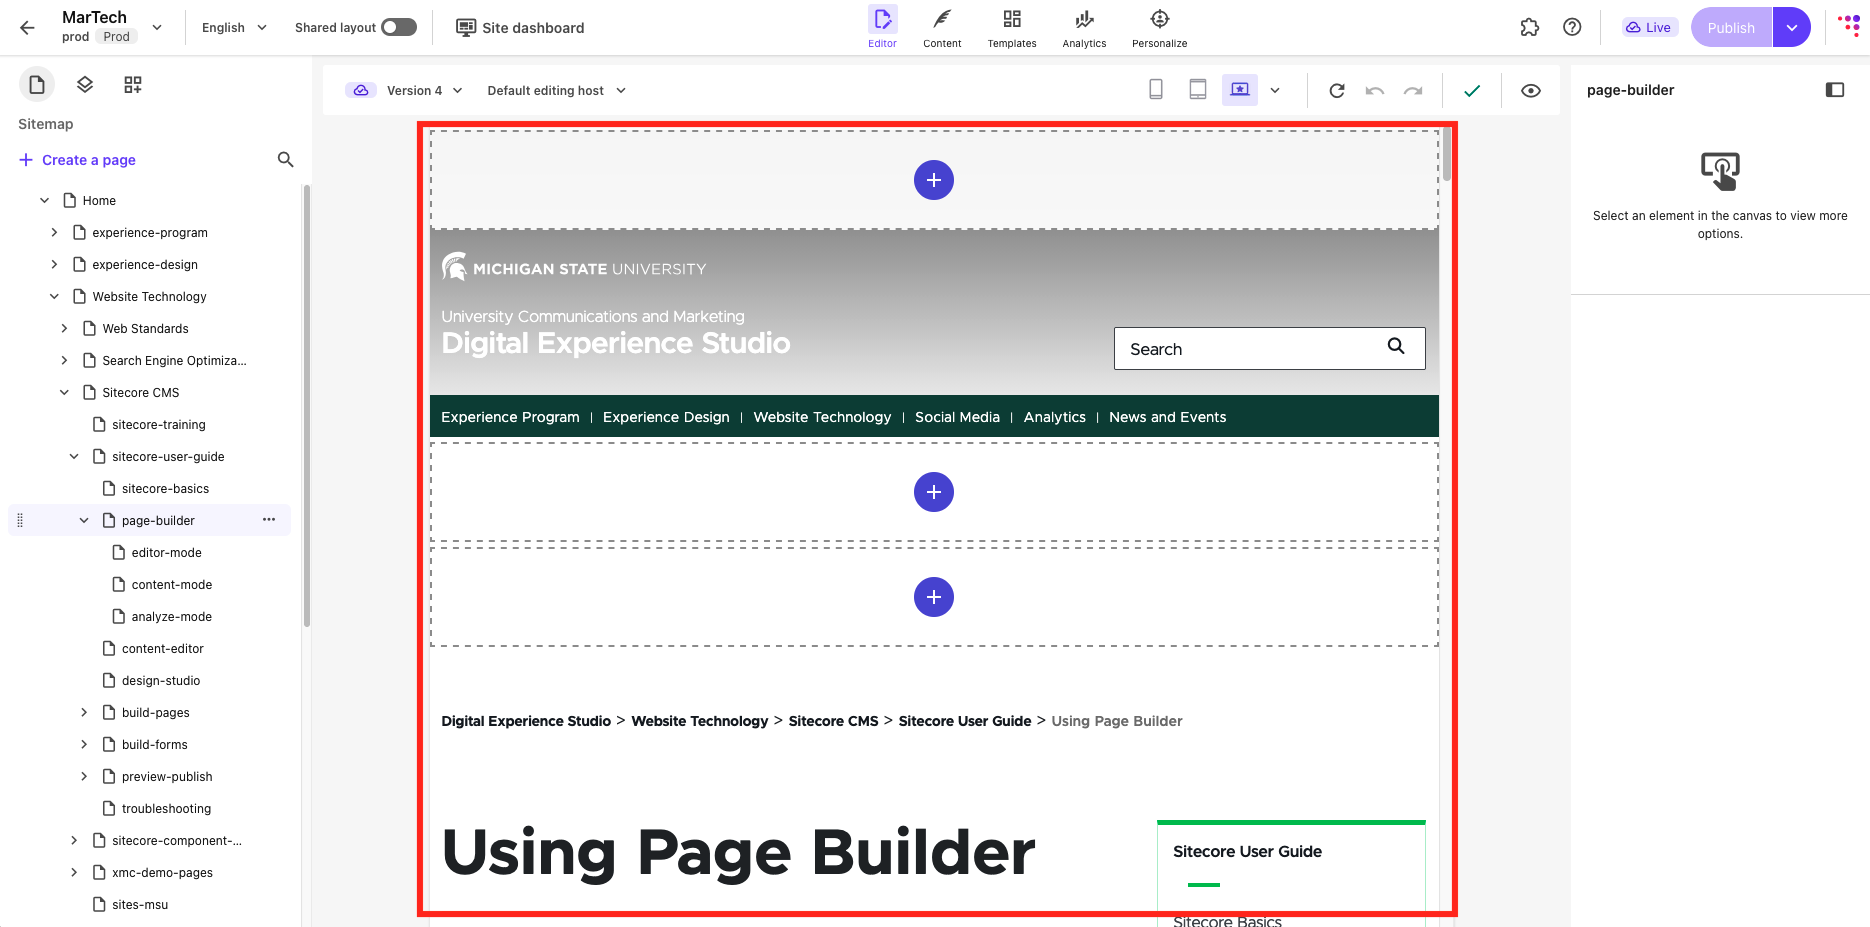Toggle the preview eye icon

1531,91
